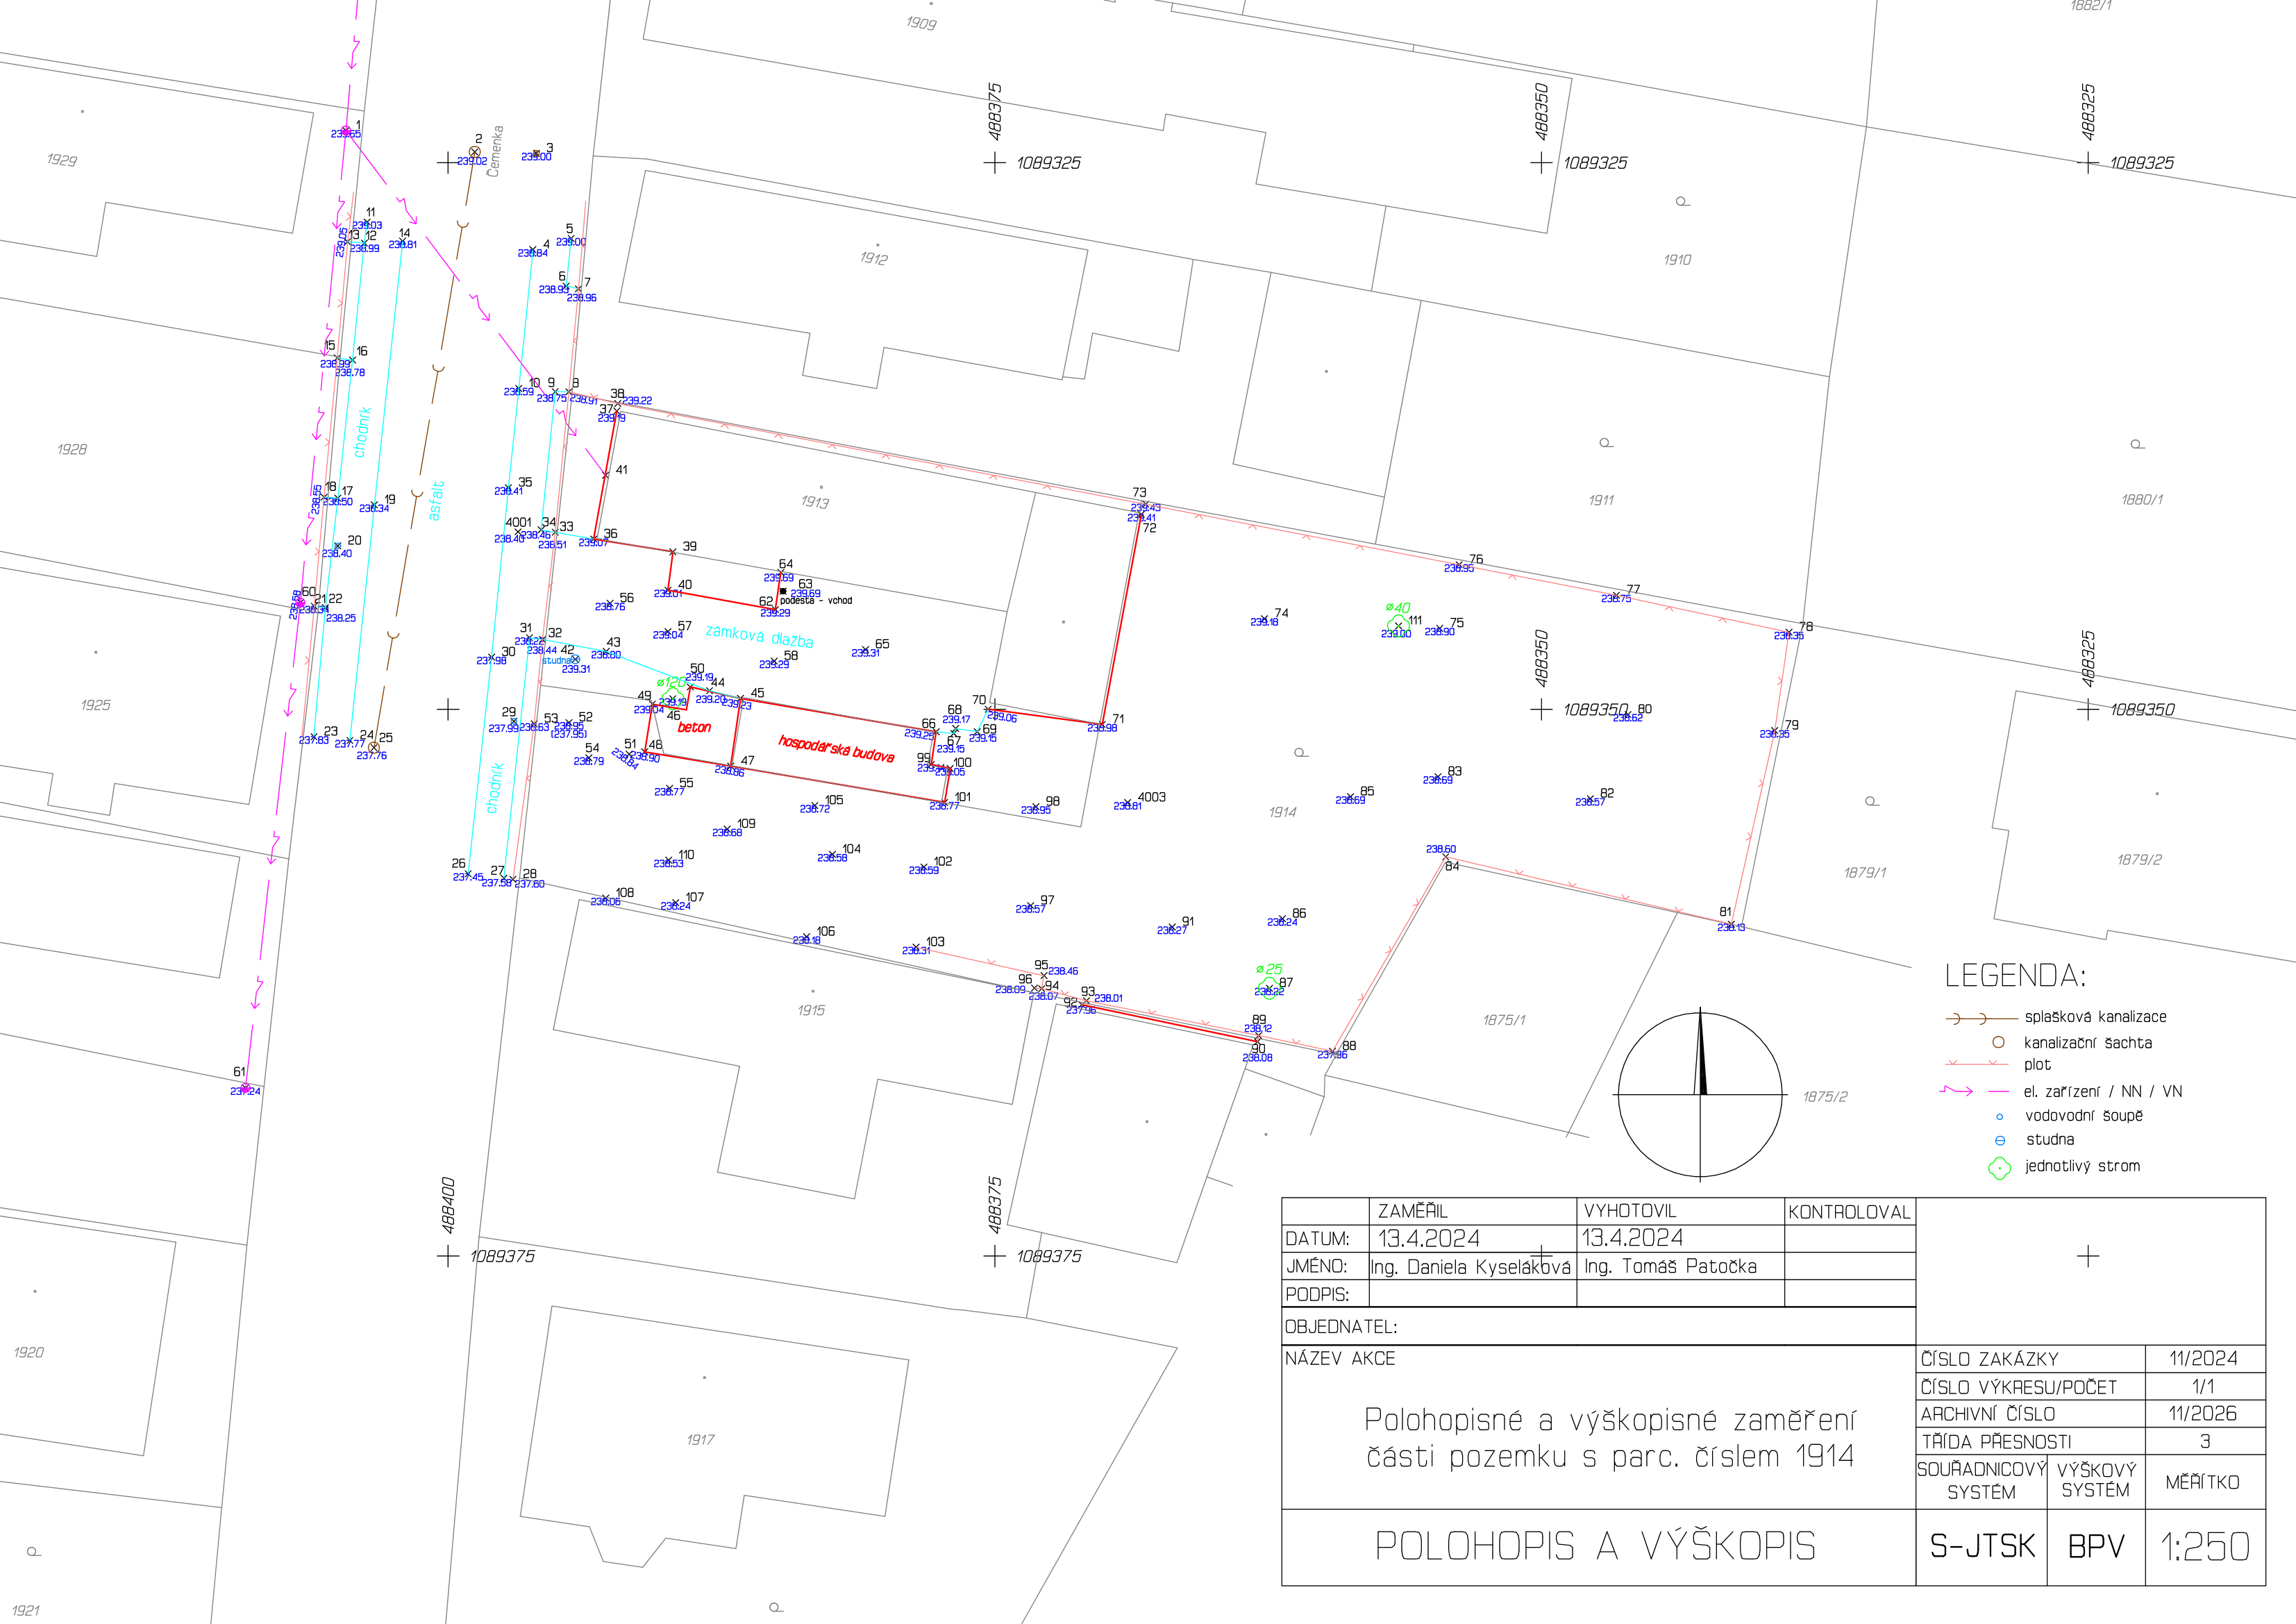Click the red 'beton' label
2296x1624 pixels.
694,727
